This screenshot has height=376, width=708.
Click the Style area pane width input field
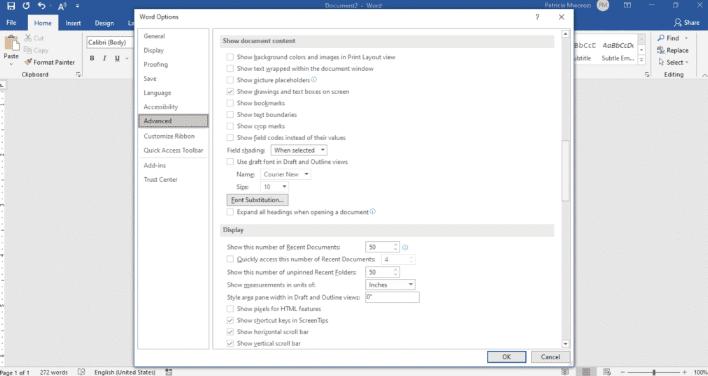tap(392, 297)
